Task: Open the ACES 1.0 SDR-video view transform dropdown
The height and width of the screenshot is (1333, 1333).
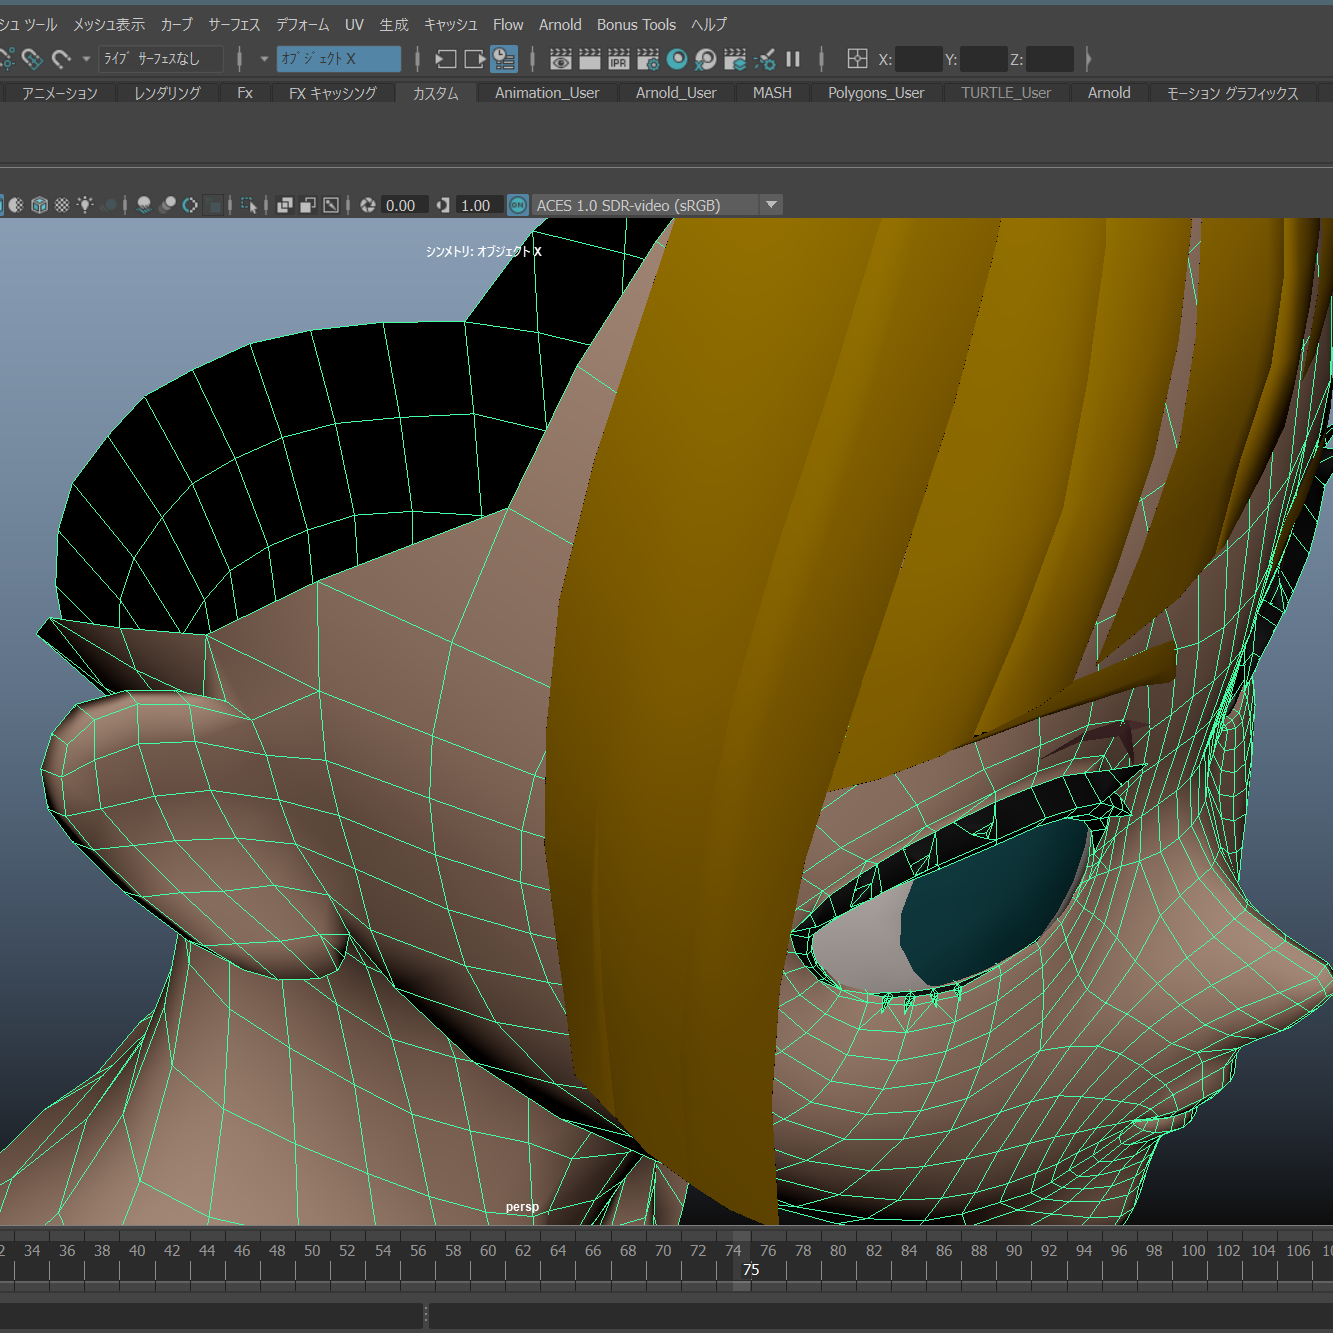Action: click(x=656, y=205)
